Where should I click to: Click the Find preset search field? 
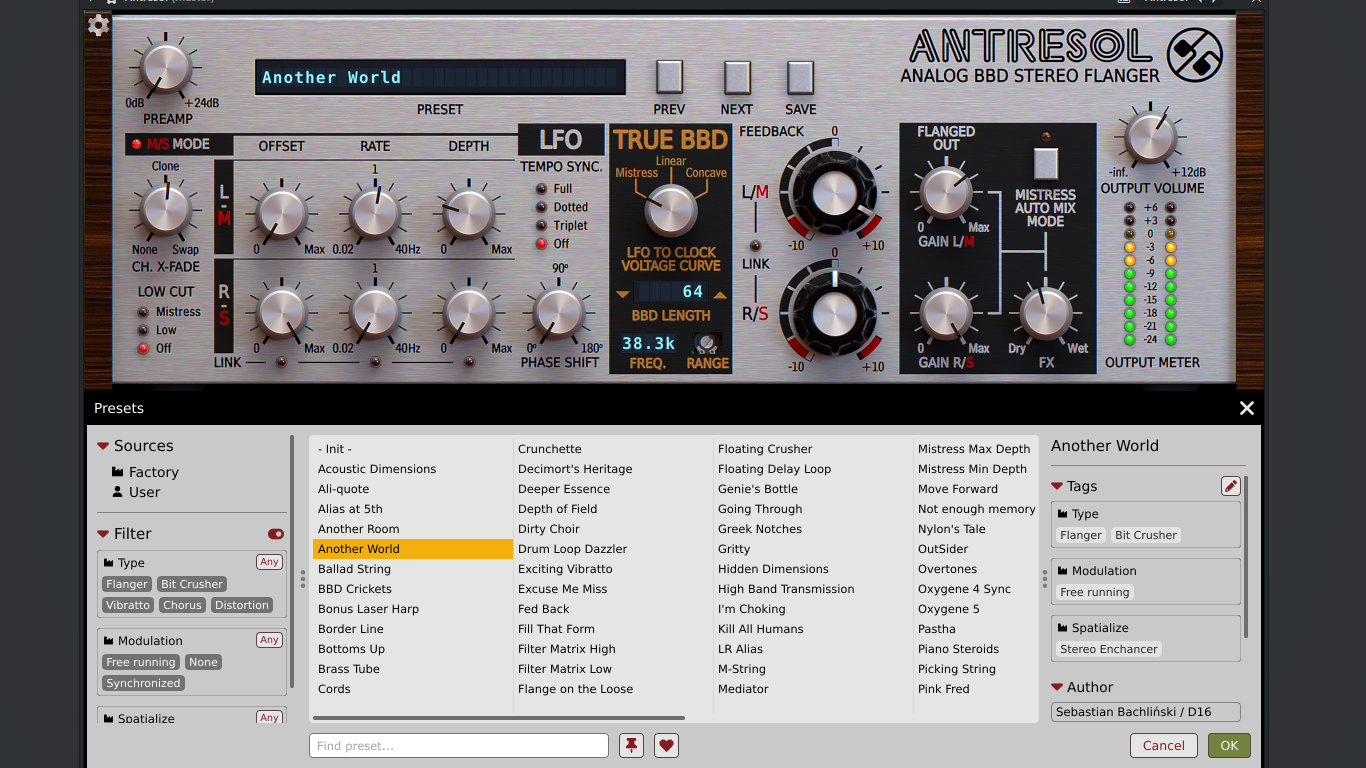(459, 745)
